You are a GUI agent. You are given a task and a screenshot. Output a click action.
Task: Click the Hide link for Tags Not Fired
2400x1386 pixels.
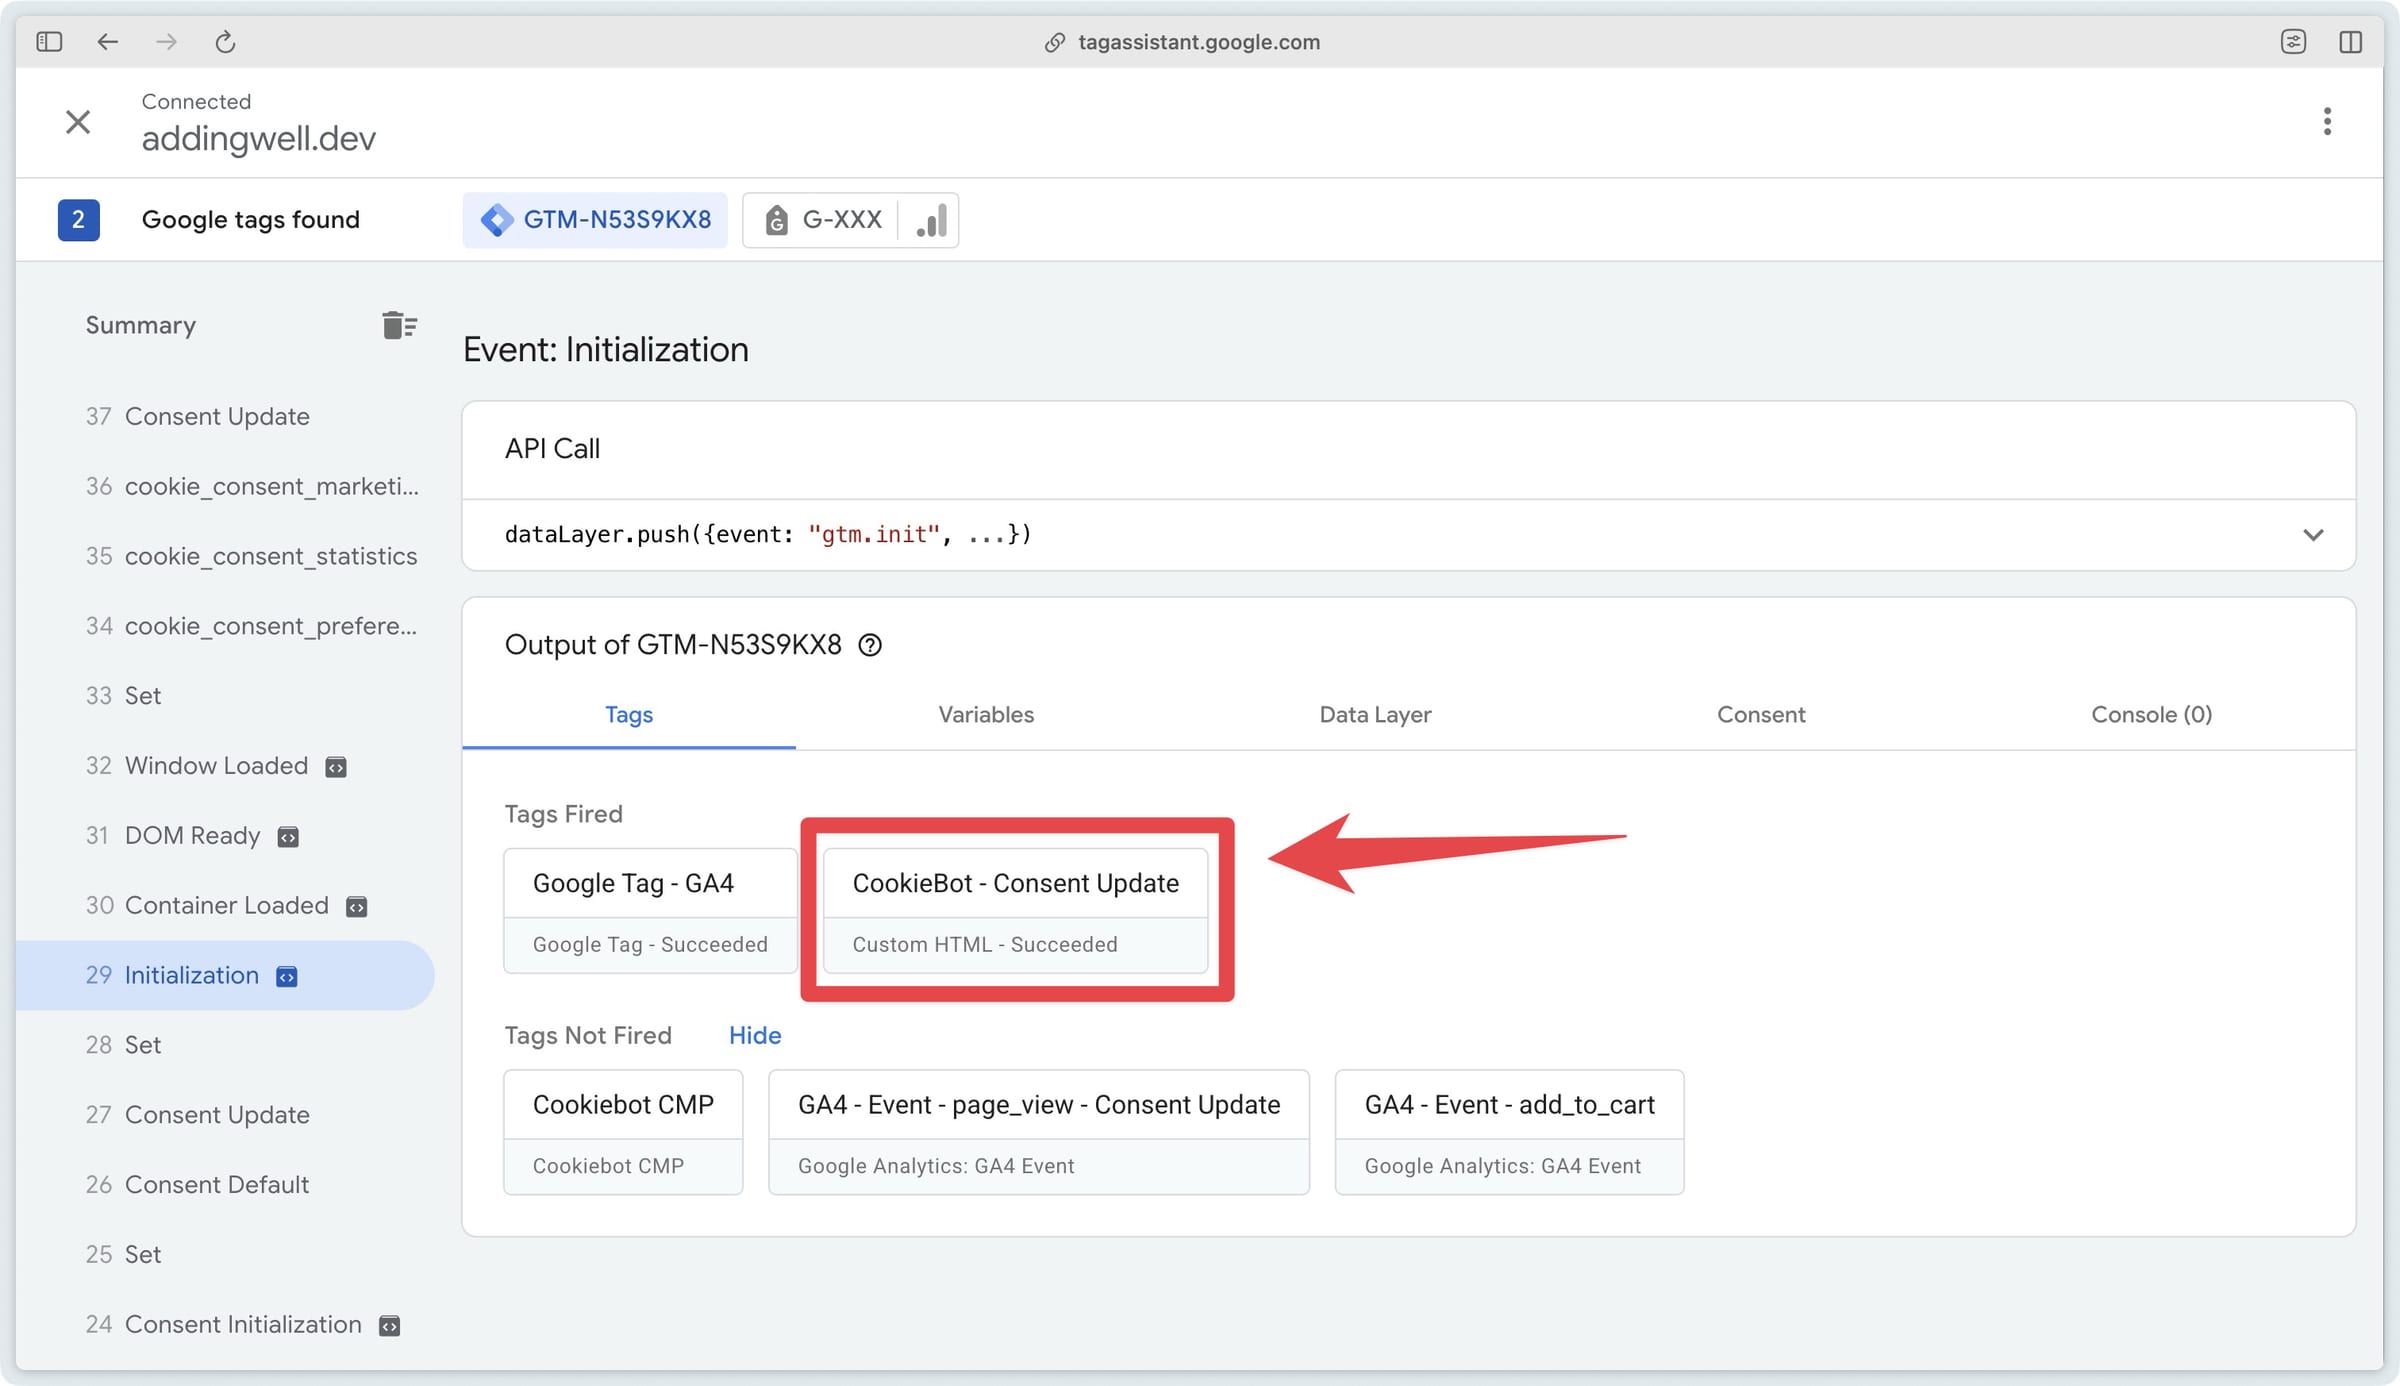755,1035
